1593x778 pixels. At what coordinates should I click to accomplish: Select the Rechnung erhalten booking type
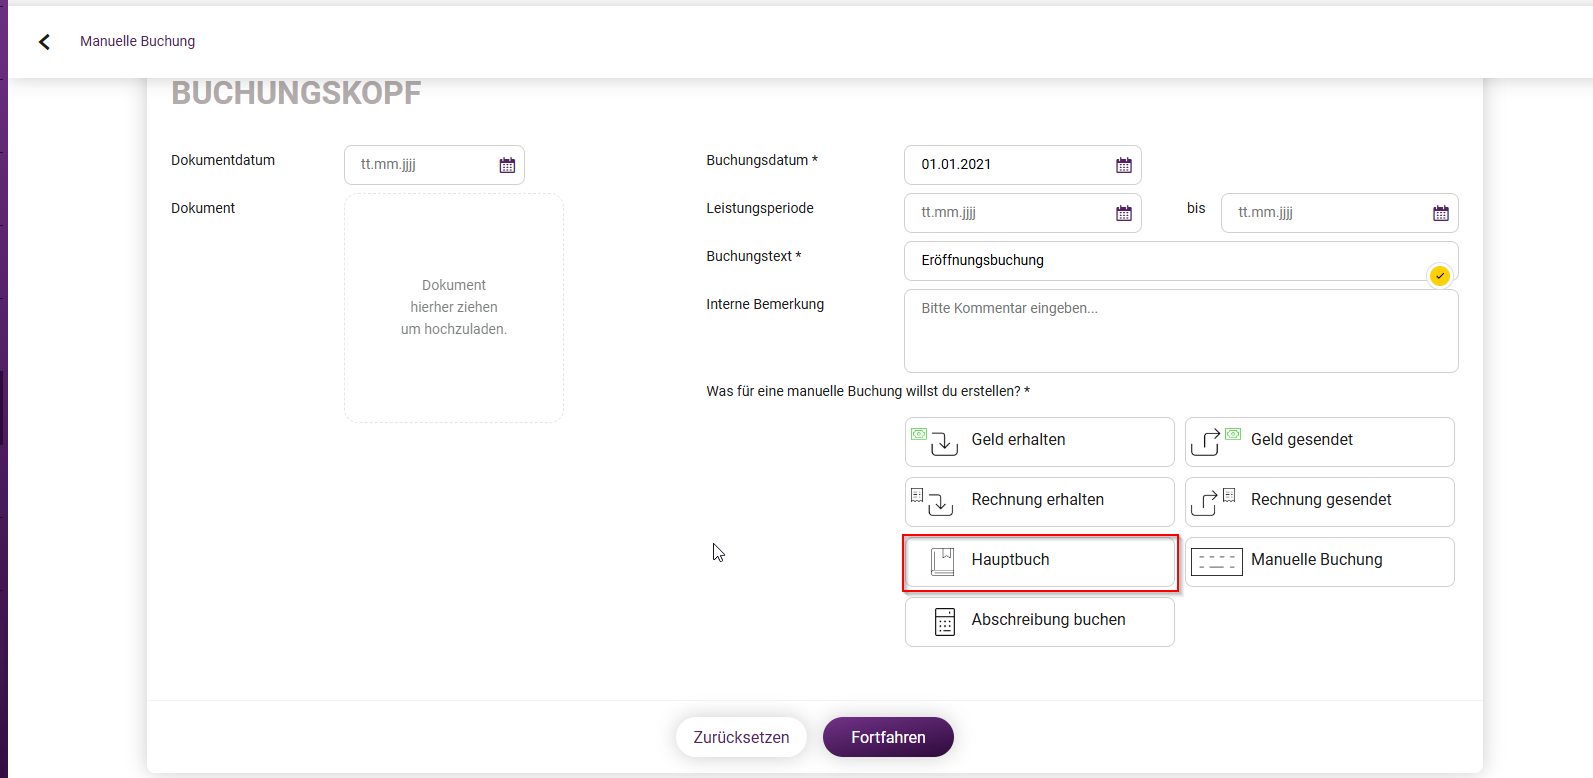click(x=1040, y=502)
